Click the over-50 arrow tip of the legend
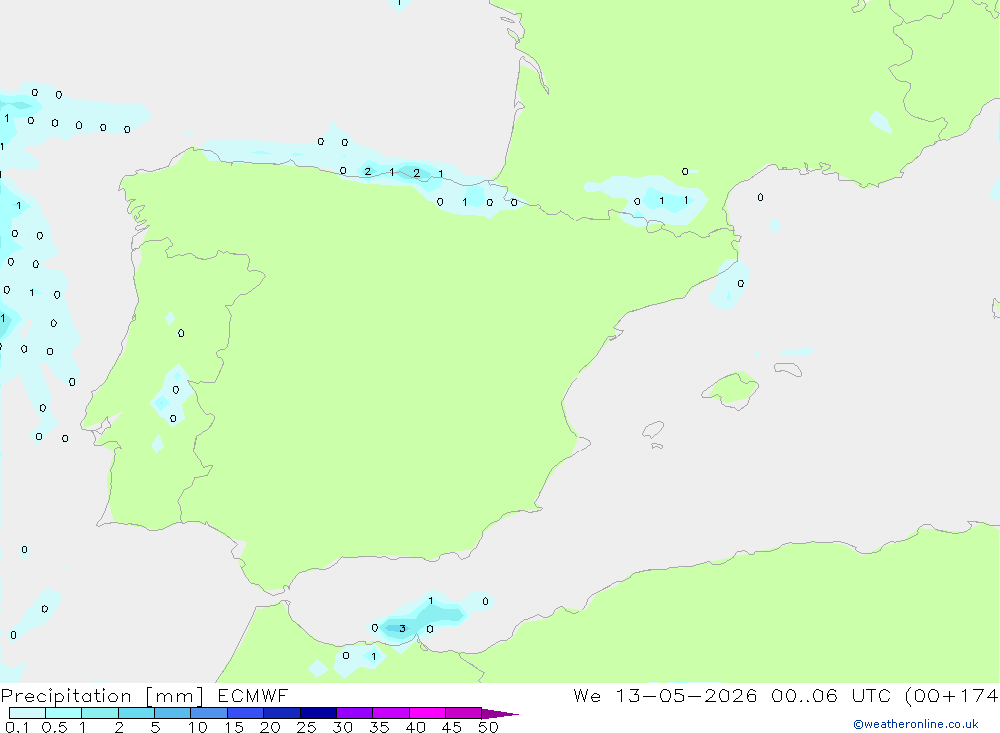Viewport: 1000px width, 733px height. click(501, 714)
